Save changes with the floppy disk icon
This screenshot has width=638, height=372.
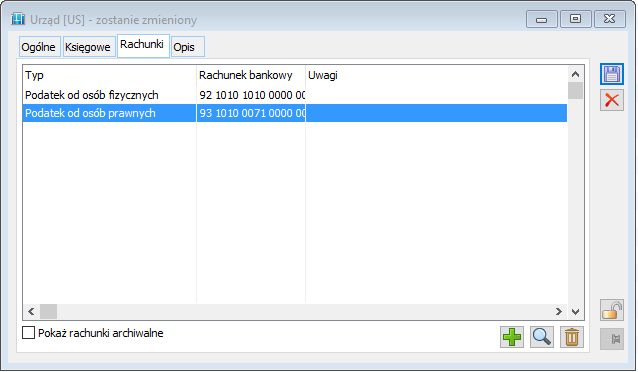coord(612,74)
